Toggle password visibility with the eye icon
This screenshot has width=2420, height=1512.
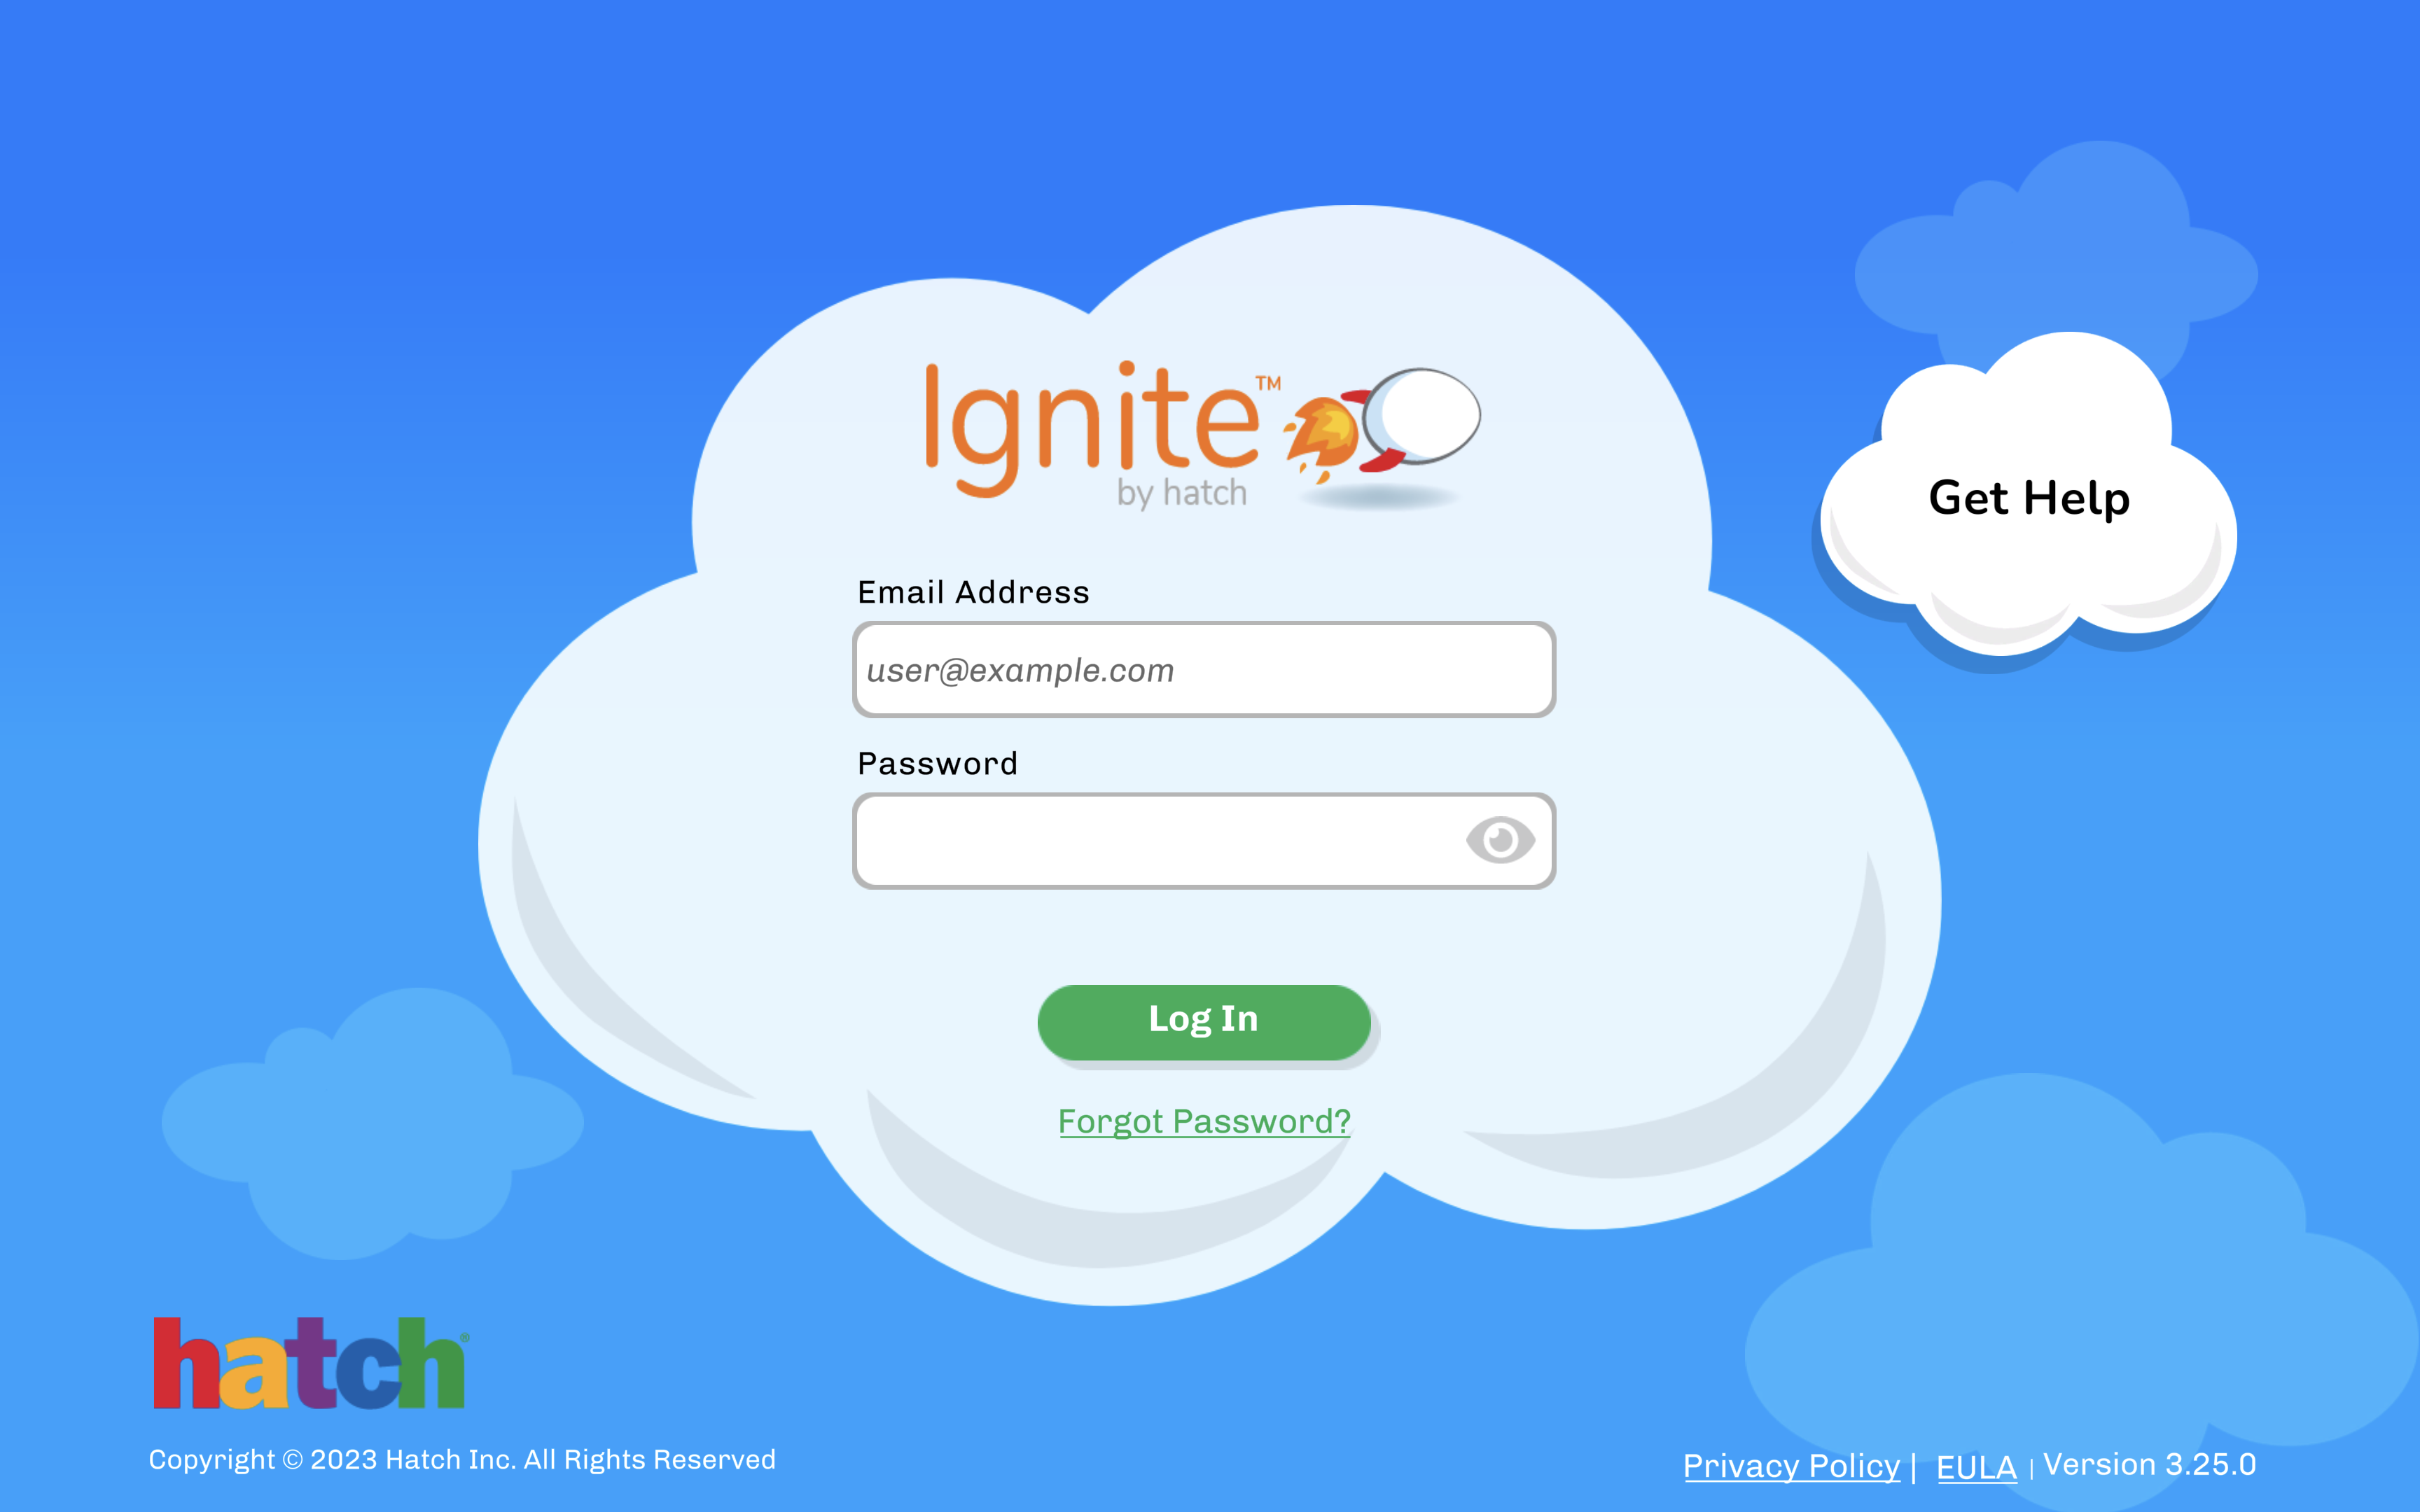[1500, 840]
